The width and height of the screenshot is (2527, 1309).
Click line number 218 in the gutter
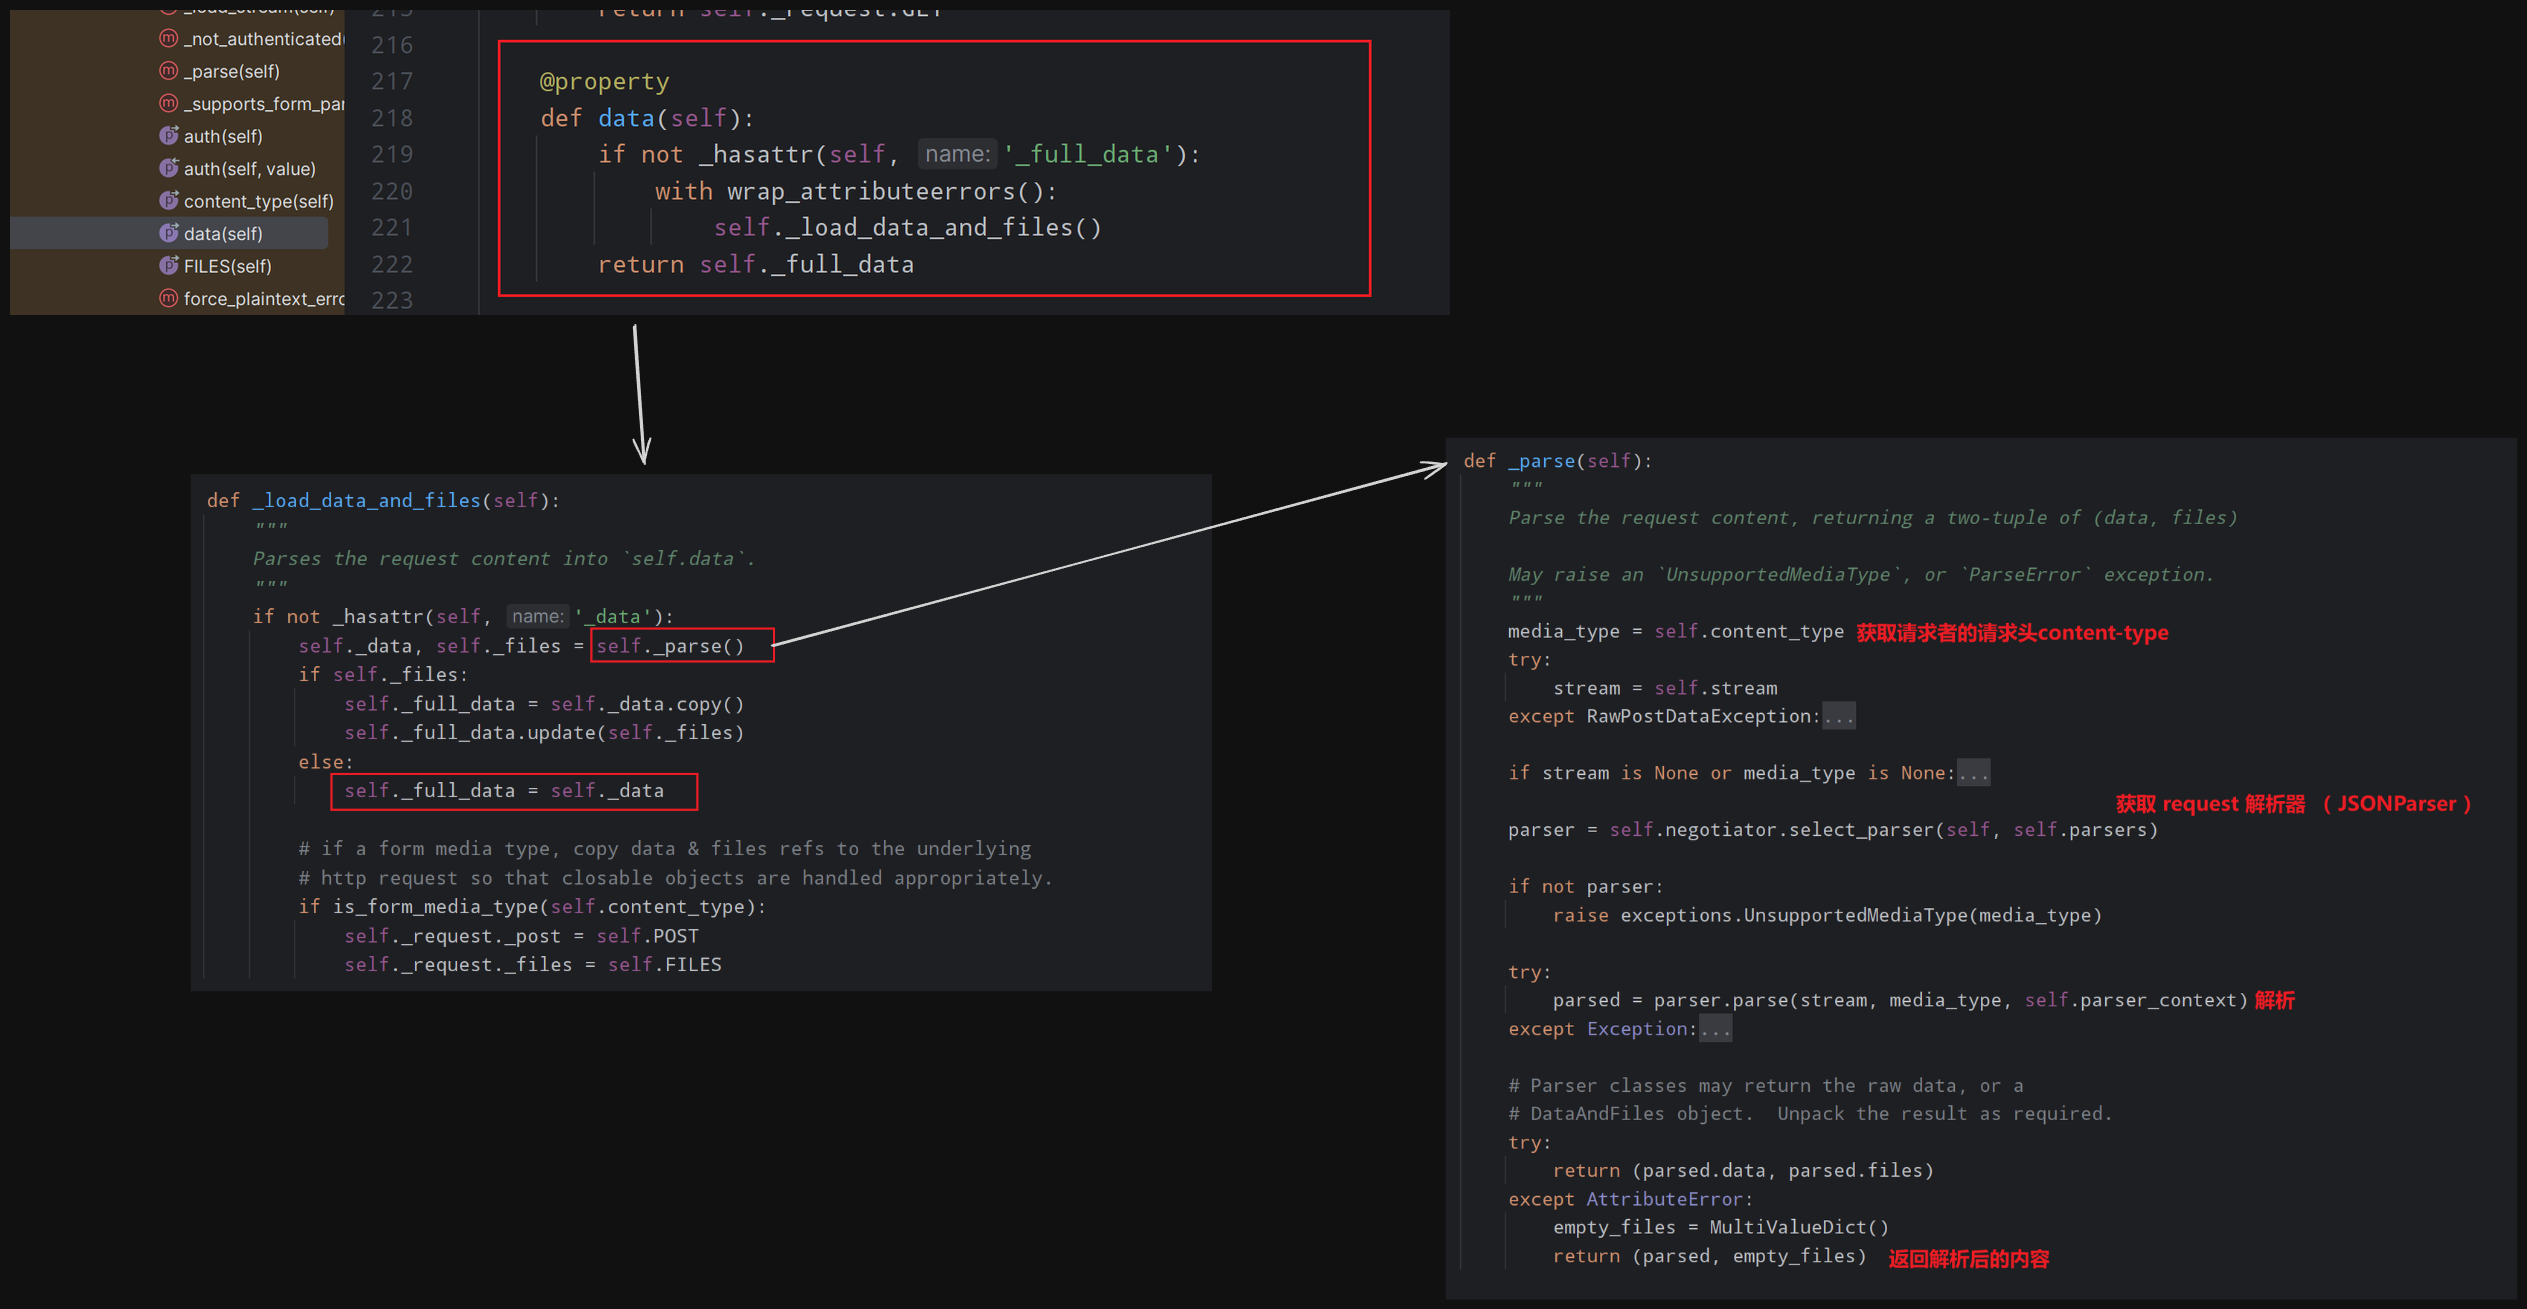(x=391, y=118)
